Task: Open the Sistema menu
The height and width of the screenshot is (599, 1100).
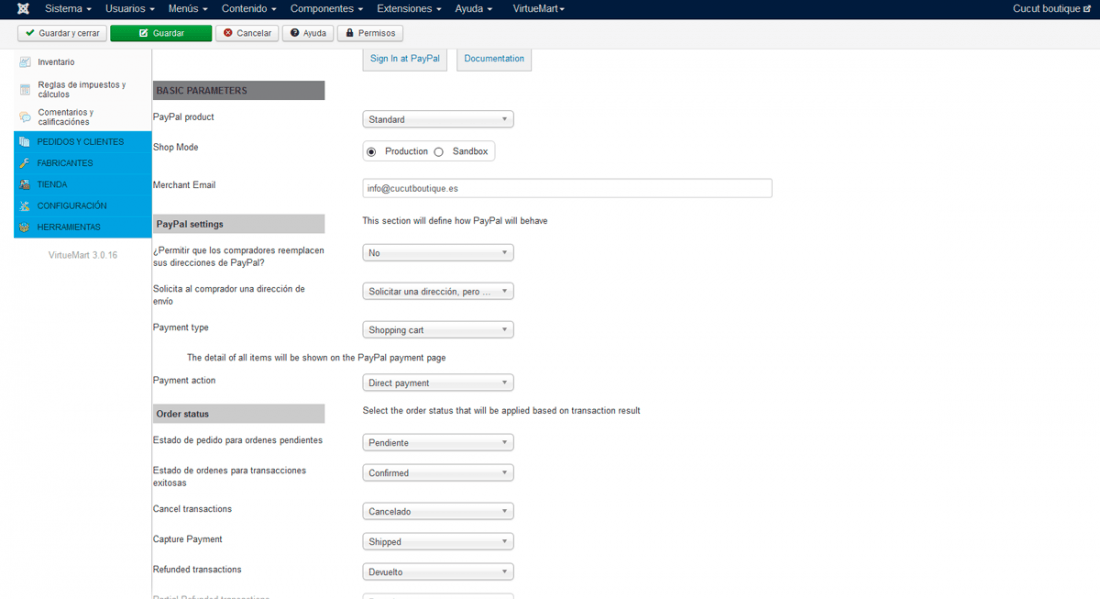Action: click(x=68, y=8)
